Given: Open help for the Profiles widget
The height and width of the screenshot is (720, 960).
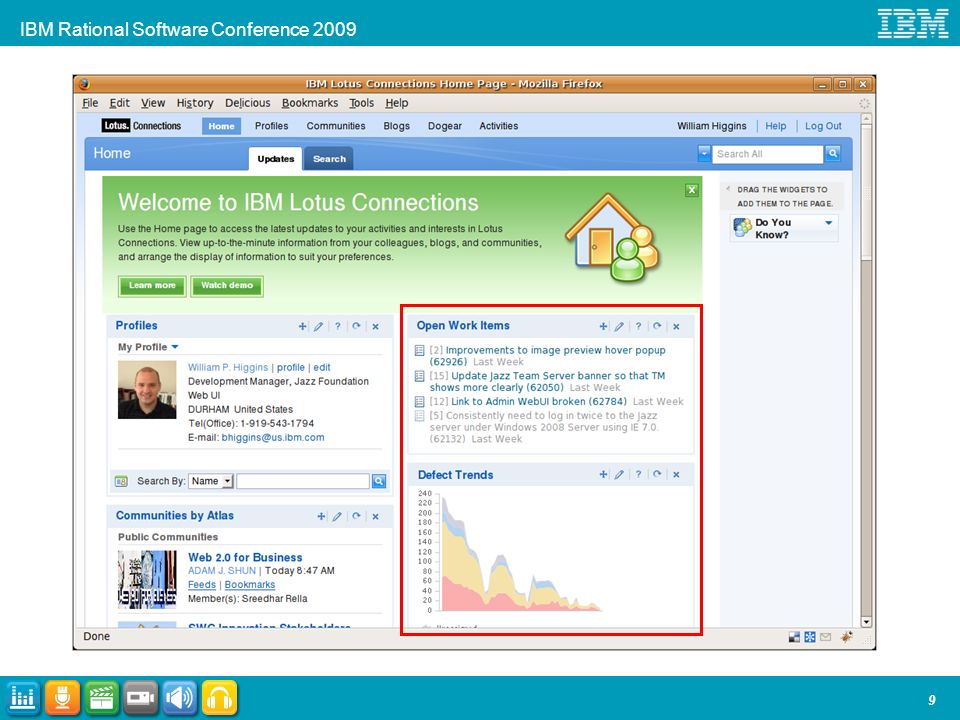Looking at the screenshot, I should [337, 326].
